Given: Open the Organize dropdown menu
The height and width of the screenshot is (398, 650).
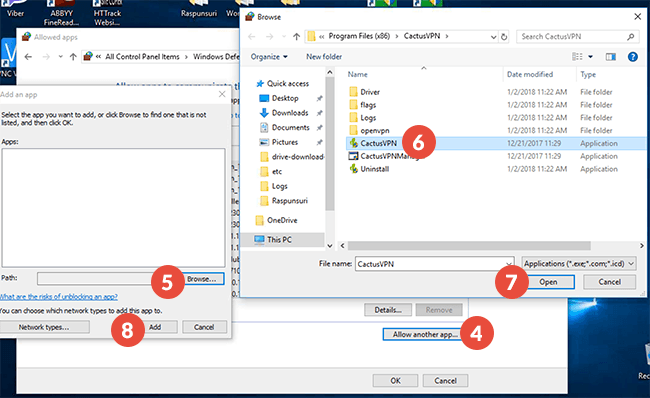Looking at the screenshot, I should click(x=269, y=57).
